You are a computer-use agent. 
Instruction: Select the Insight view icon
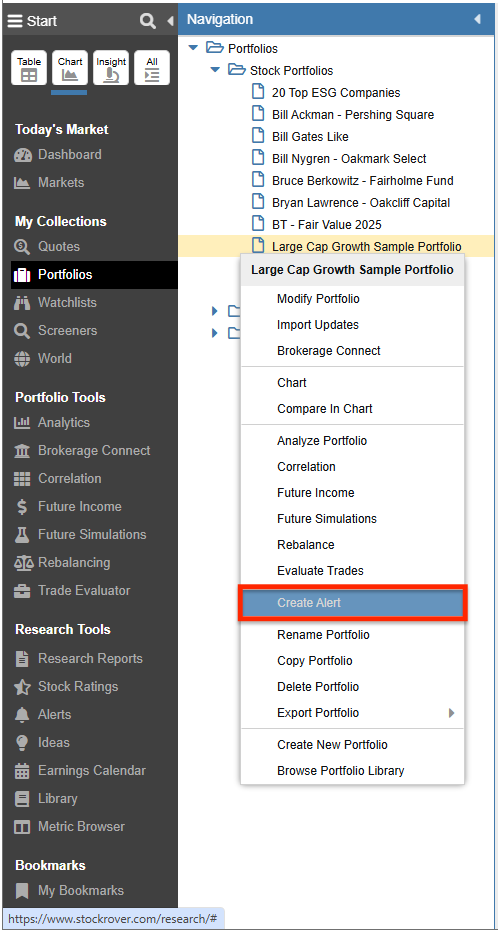pyautogui.click(x=111, y=68)
